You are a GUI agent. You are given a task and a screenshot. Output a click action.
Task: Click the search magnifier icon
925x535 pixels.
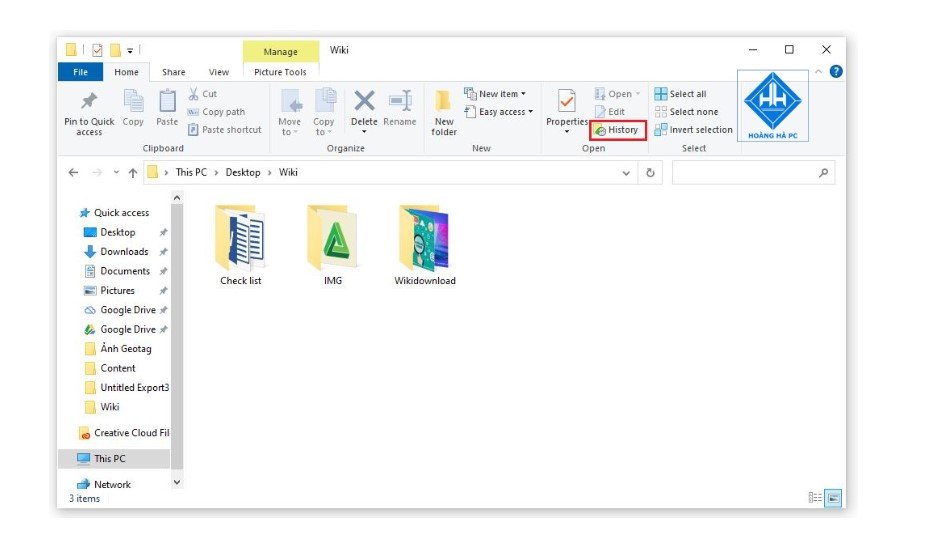tap(824, 173)
